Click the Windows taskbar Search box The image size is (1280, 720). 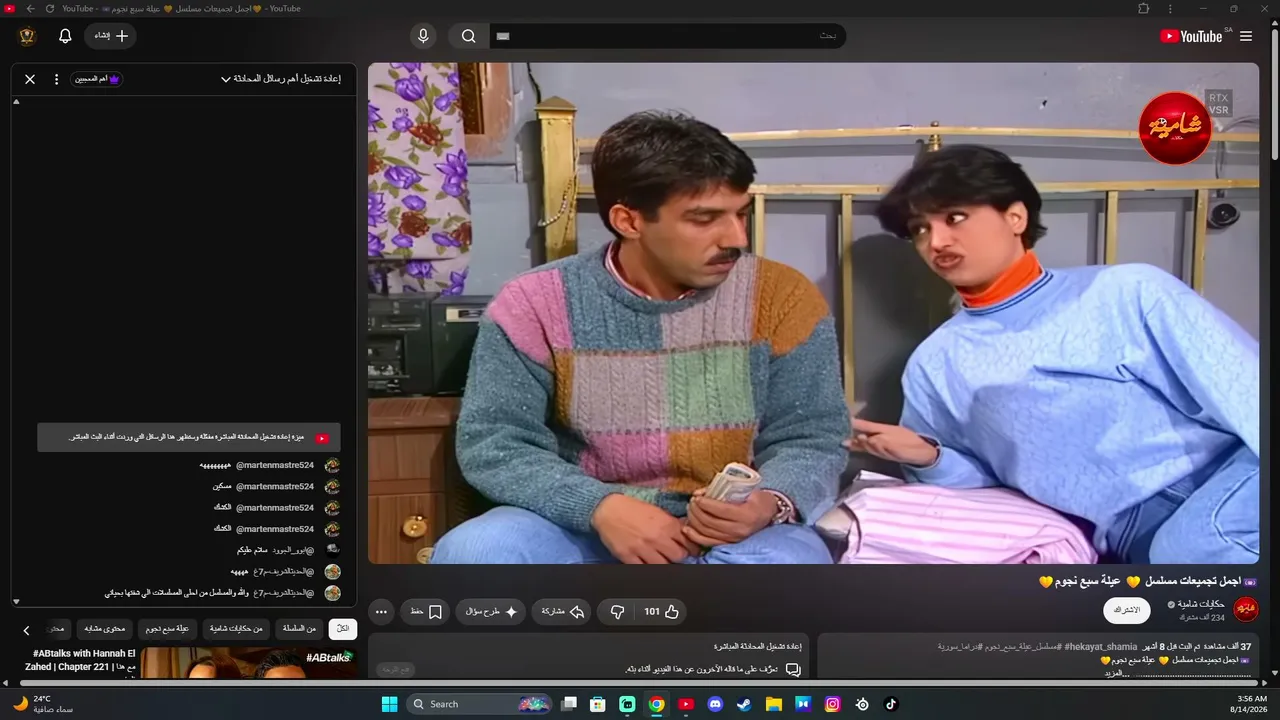[481, 704]
